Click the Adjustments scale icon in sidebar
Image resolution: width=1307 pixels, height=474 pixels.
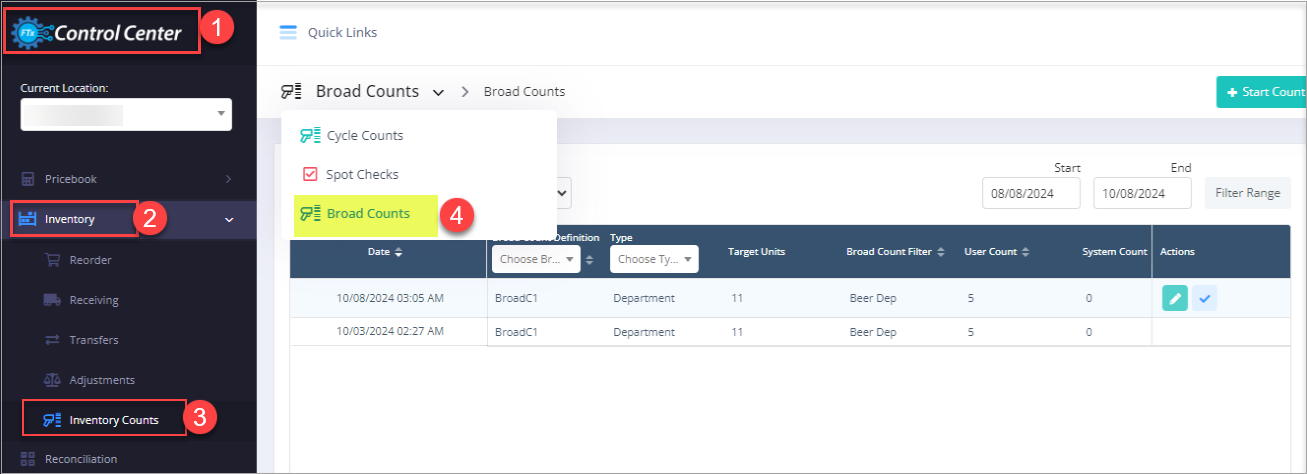[53, 380]
